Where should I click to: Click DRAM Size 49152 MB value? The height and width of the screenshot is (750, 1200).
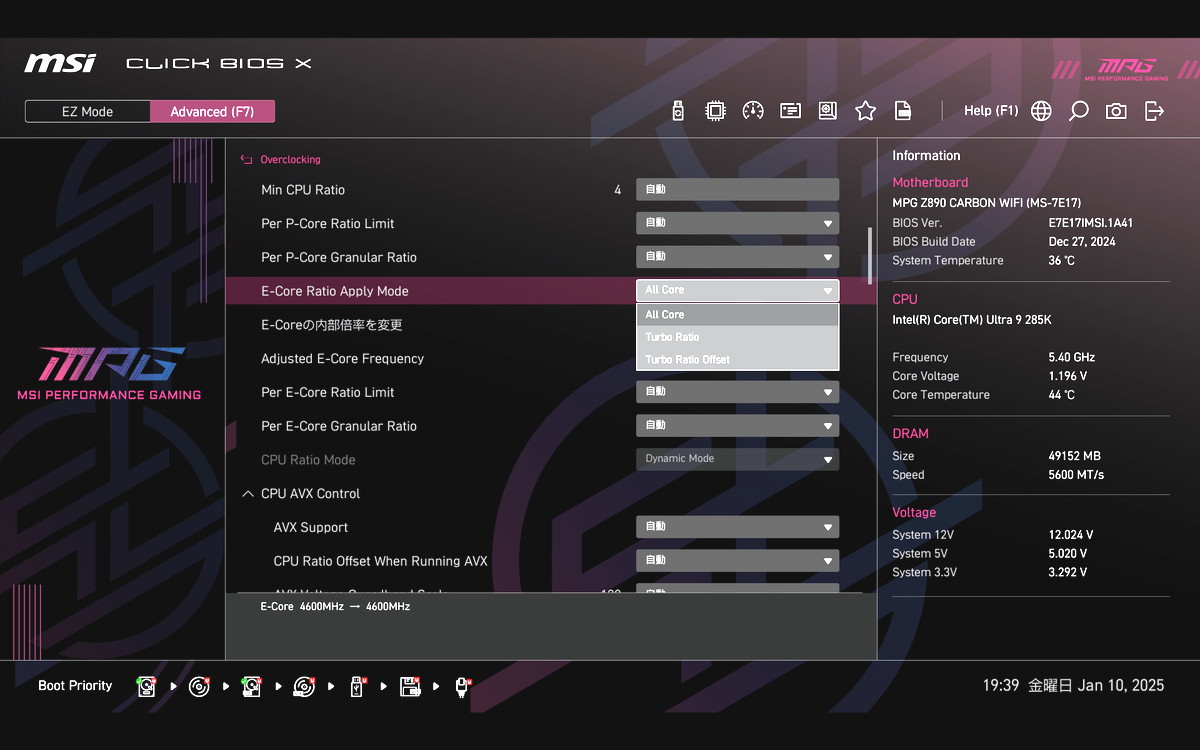click(1074, 456)
